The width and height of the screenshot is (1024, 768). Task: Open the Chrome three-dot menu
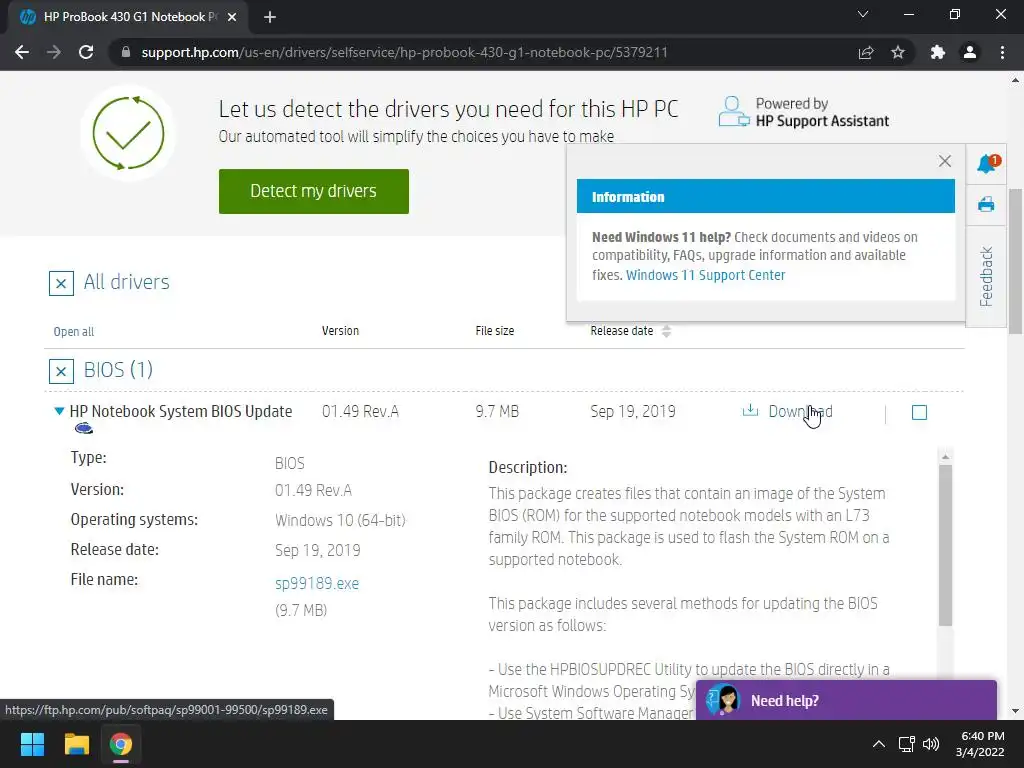(x=1002, y=52)
